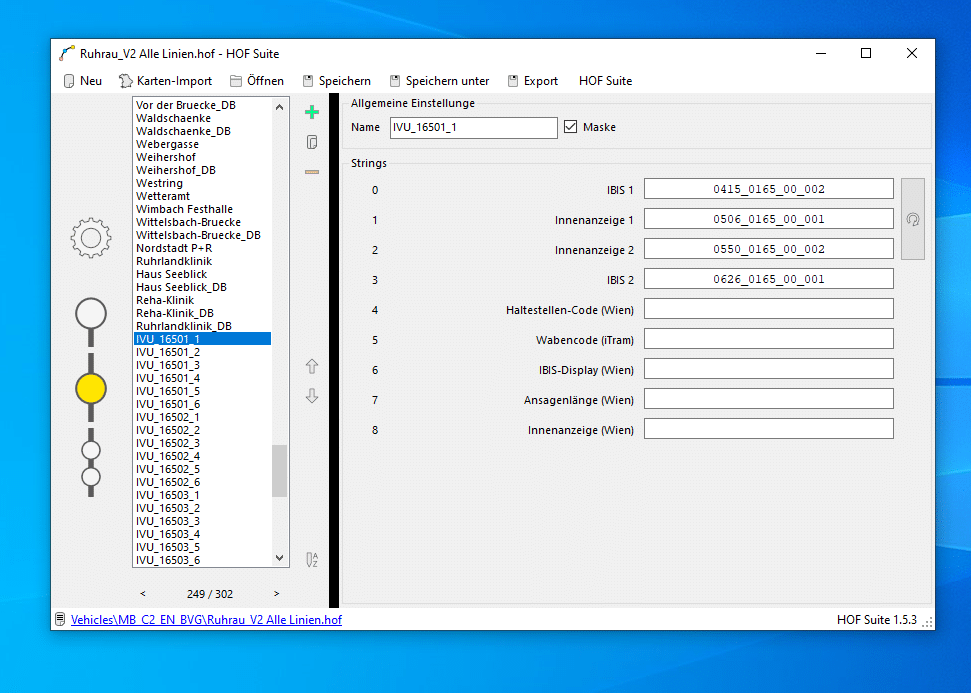
Task: Select the large white circle sidebar node
Action: (x=91, y=314)
